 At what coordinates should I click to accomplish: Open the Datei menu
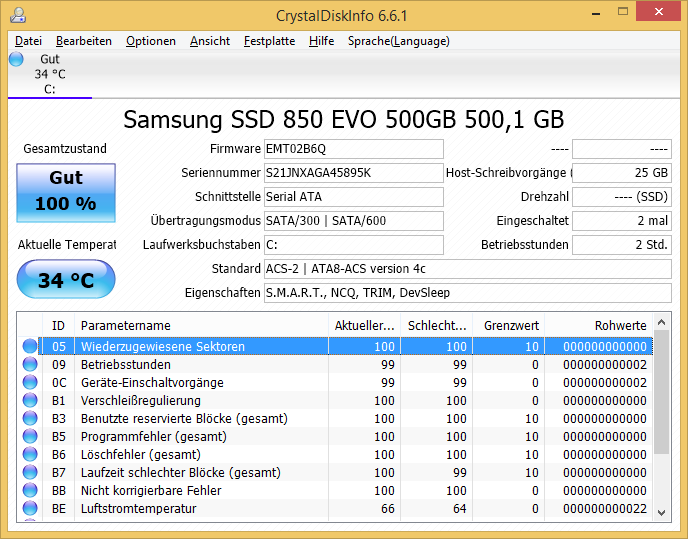(28, 41)
